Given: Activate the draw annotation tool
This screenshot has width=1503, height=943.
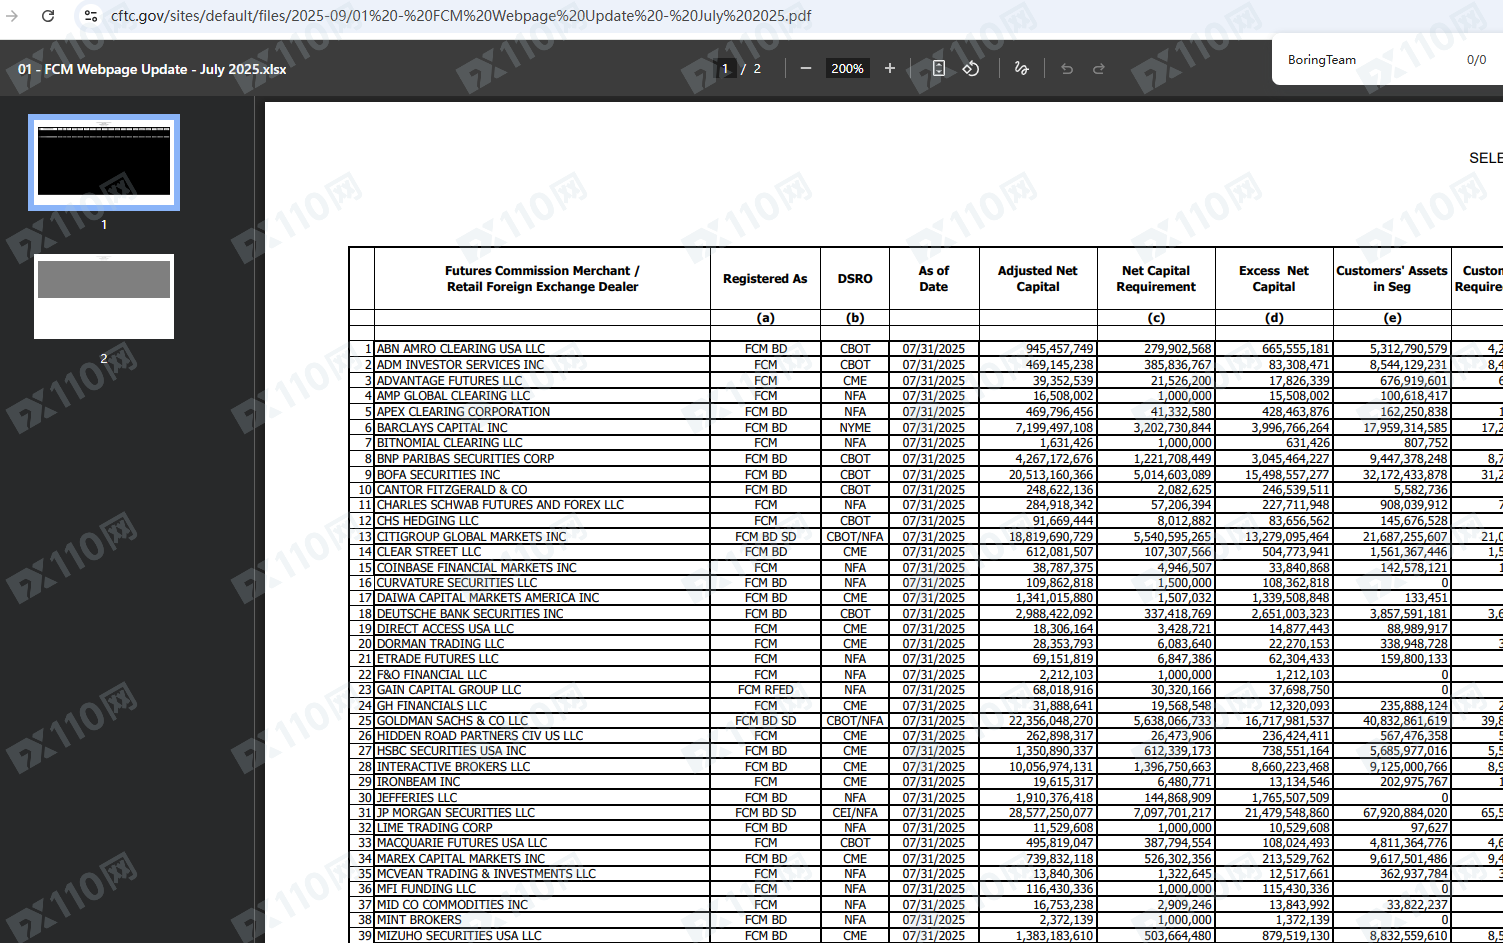Looking at the screenshot, I should click(x=1021, y=68).
